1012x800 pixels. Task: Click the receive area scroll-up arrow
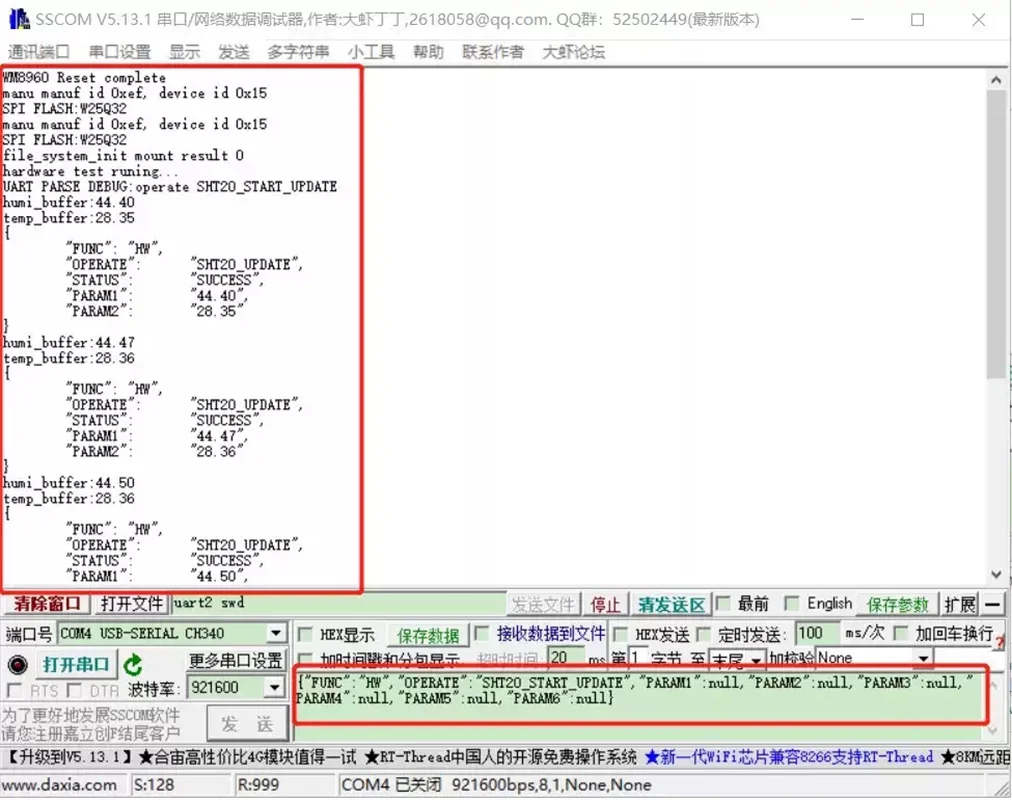coord(996,80)
